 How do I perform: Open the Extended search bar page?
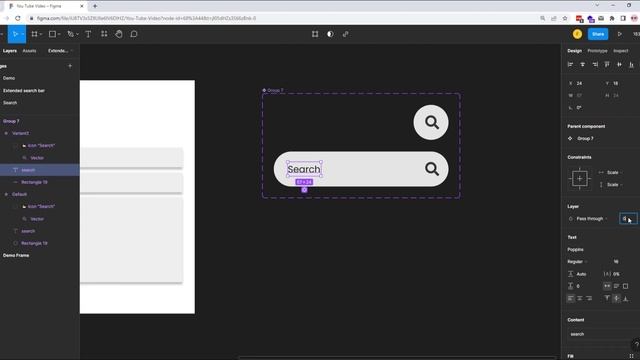(24, 91)
